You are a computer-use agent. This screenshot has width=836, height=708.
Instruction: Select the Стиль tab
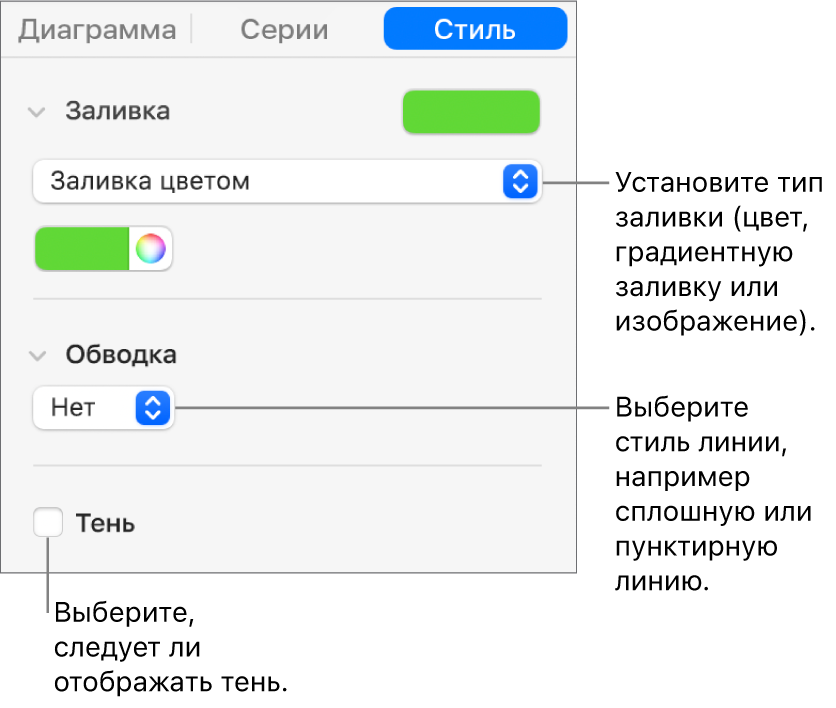(x=475, y=29)
